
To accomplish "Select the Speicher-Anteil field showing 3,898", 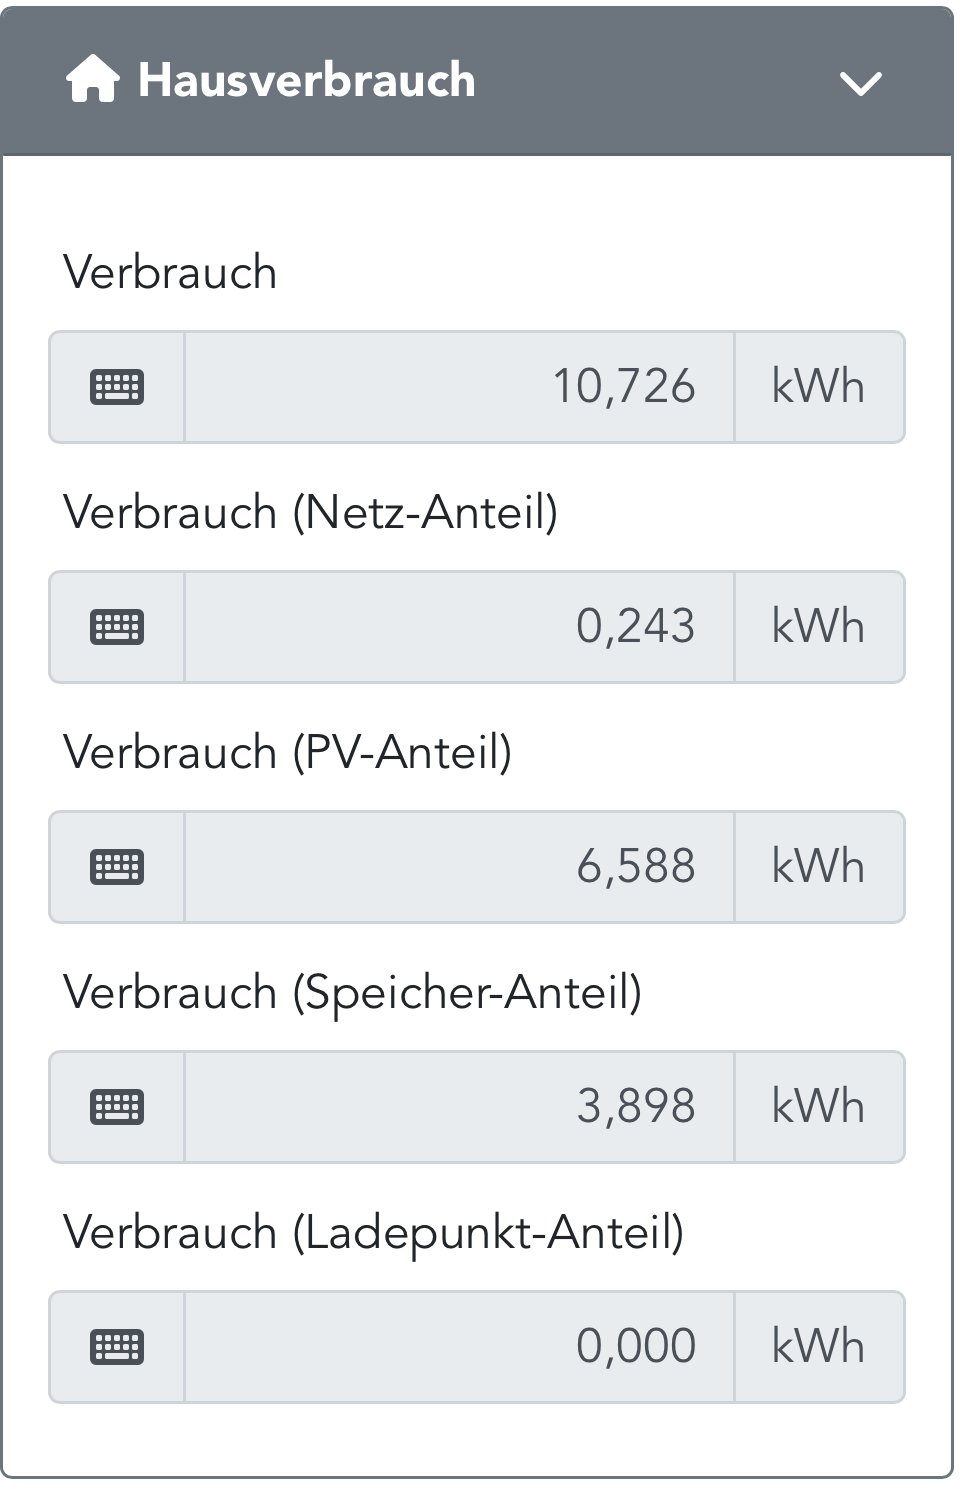I will click(460, 1107).
